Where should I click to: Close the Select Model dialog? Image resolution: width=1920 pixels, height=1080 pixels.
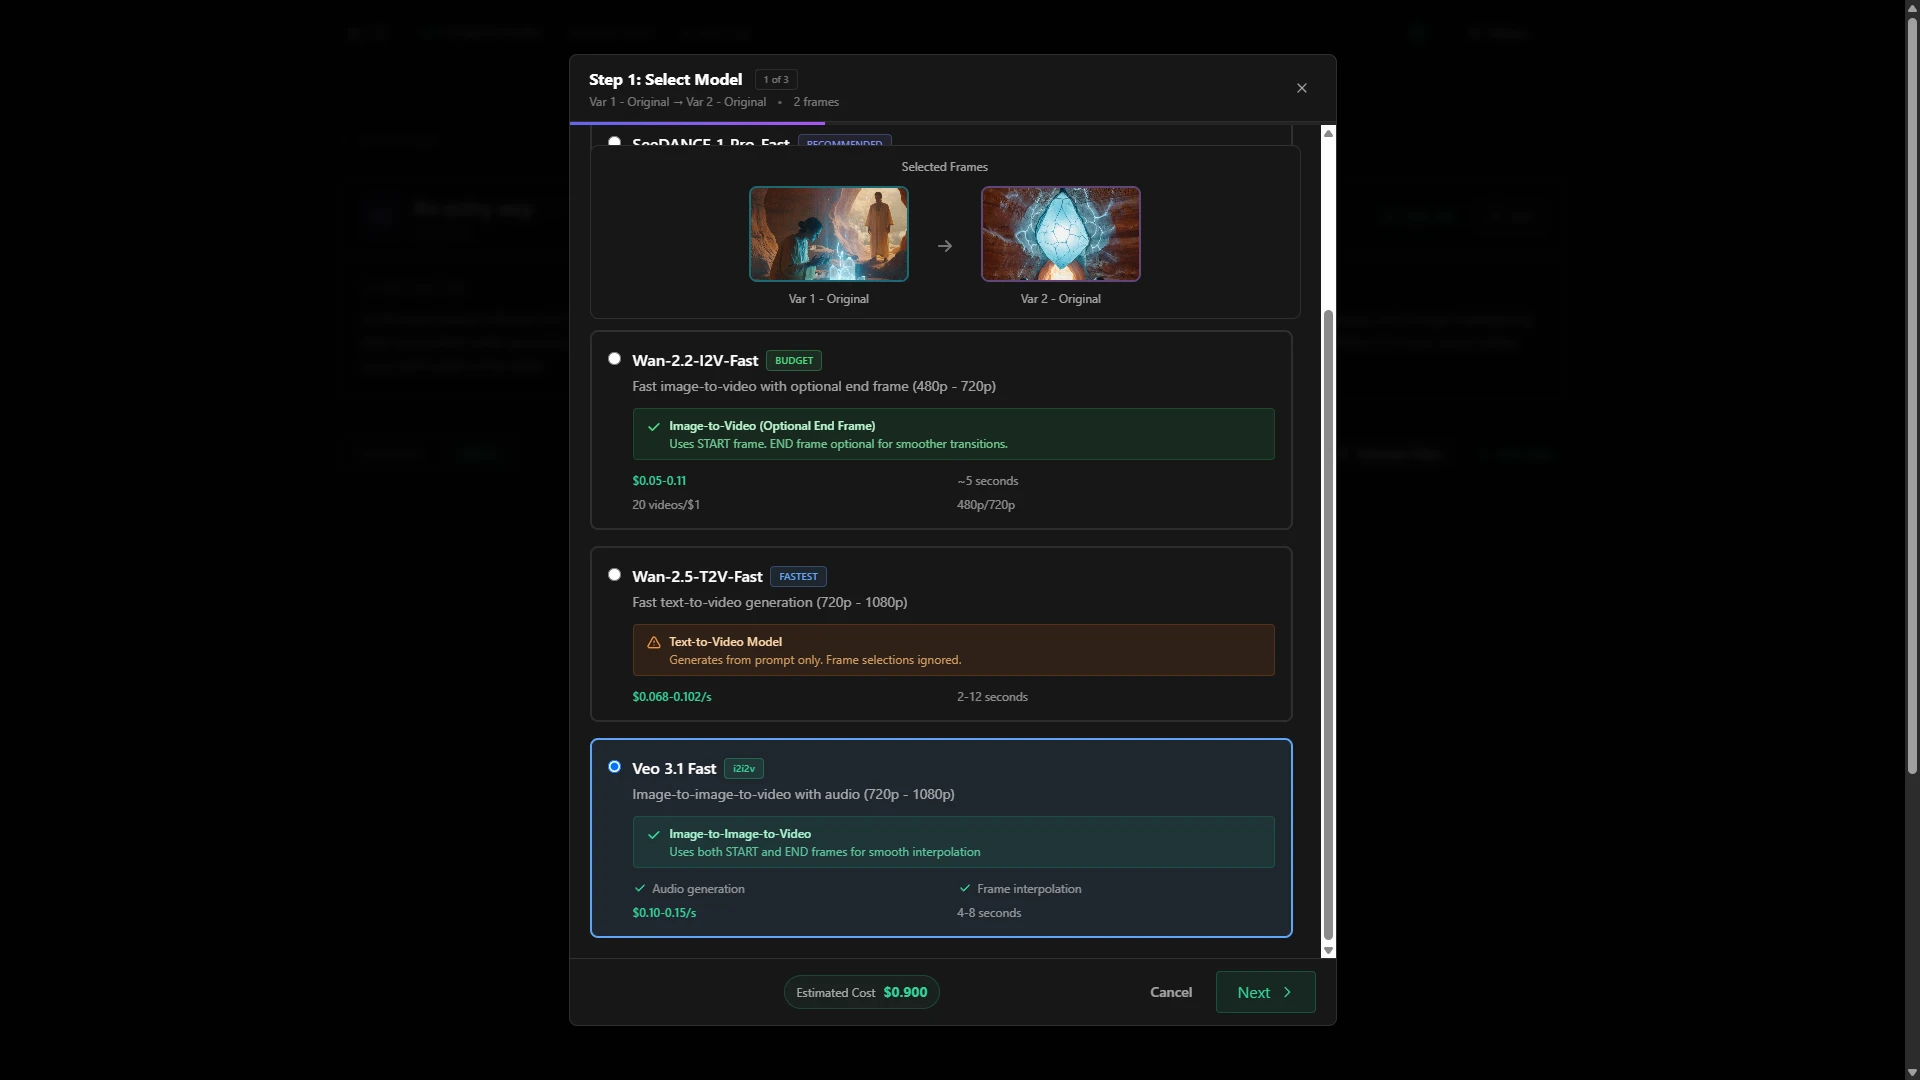pyautogui.click(x=1301, y=88)
